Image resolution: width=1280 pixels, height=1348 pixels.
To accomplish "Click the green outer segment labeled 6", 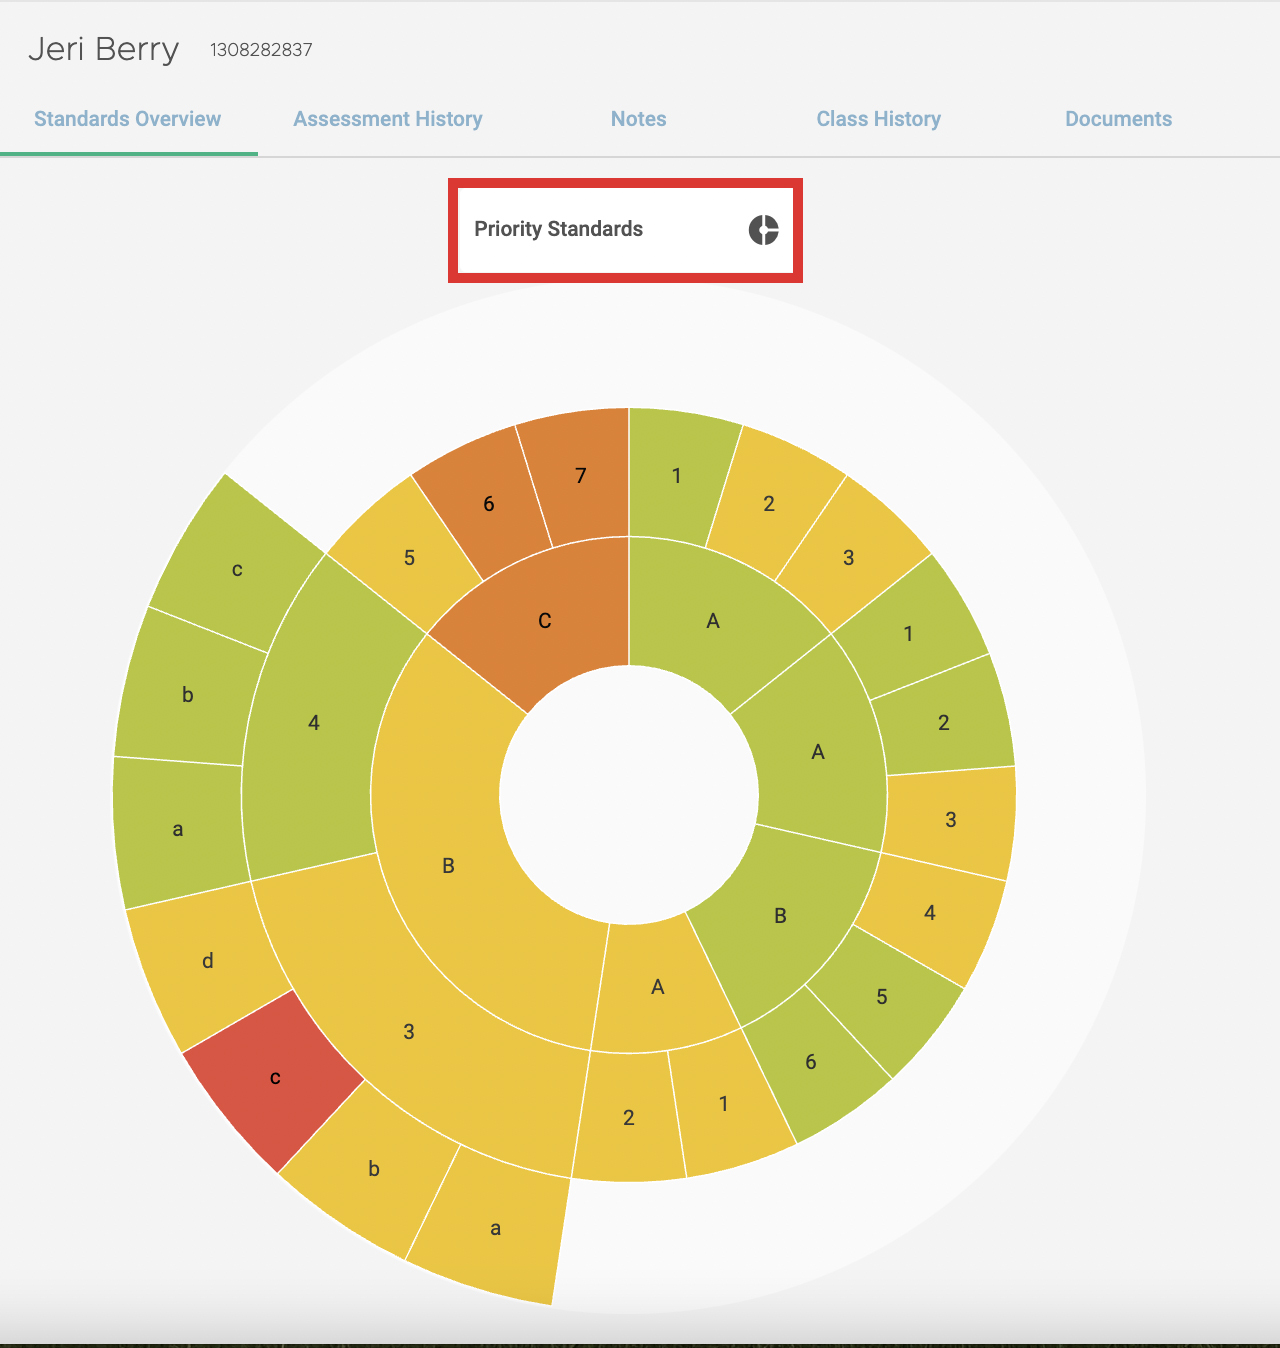I will pos(811,1062).
